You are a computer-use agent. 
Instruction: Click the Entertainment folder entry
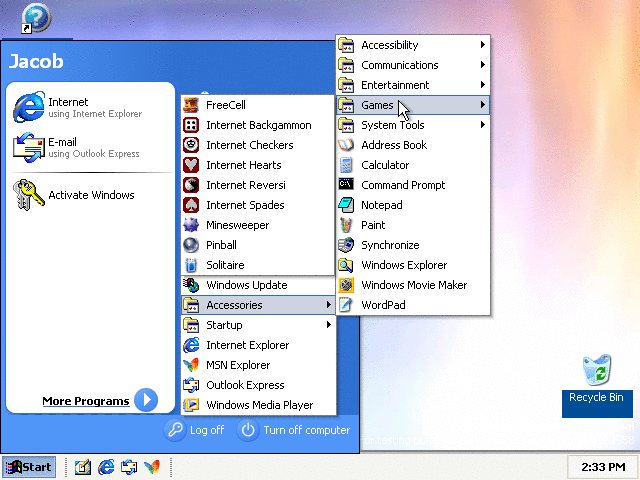coord(413,85)
